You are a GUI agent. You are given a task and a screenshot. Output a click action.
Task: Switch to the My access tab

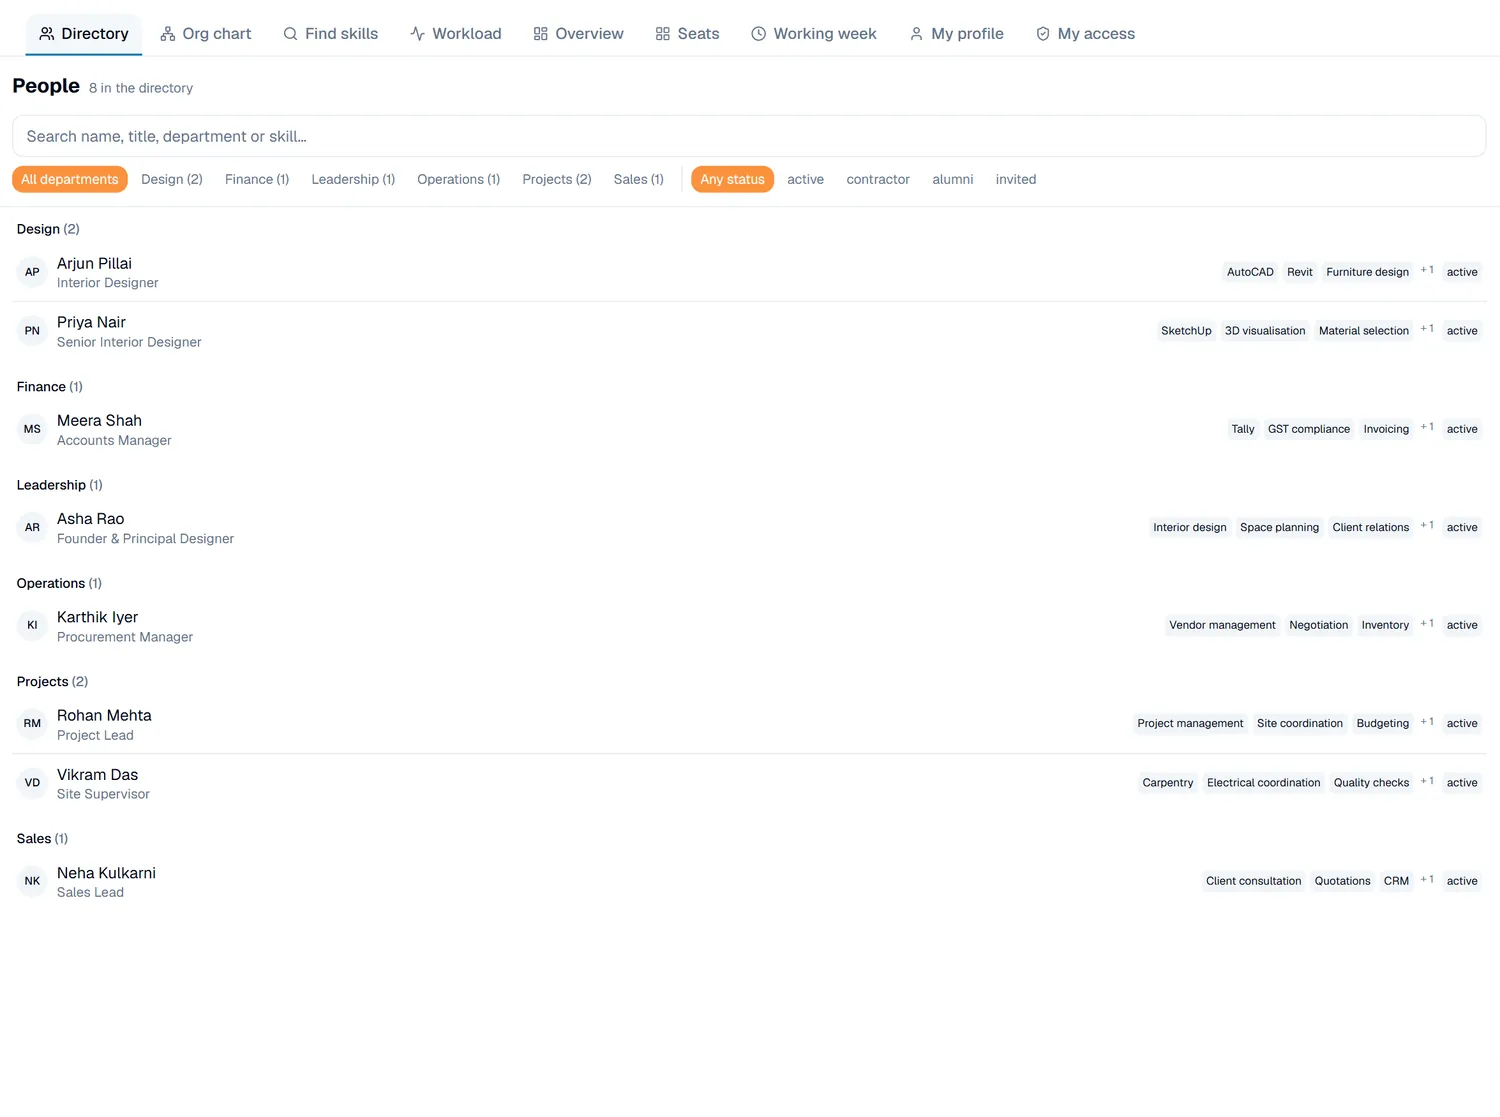1085,34
